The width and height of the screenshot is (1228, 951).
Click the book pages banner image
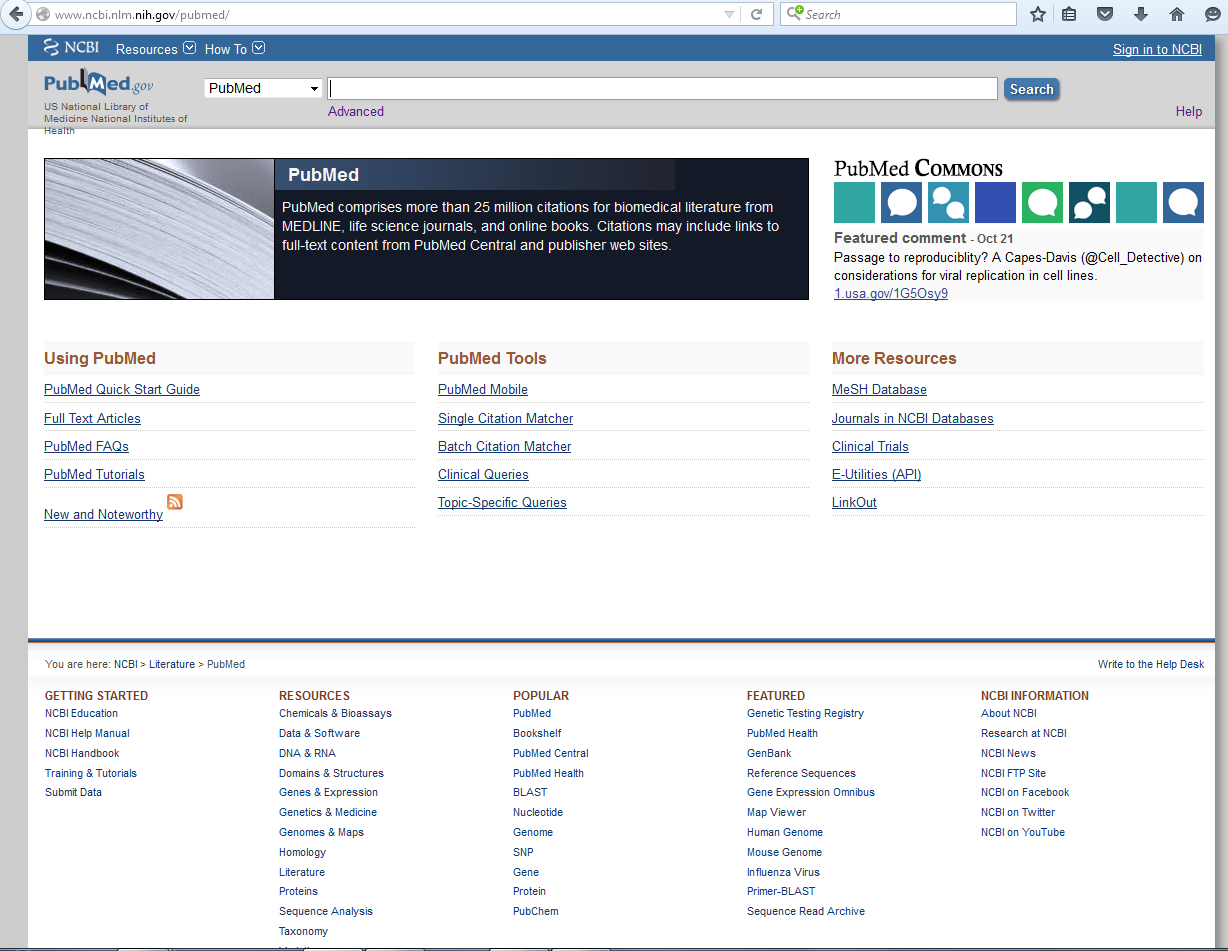pos(159,229)
